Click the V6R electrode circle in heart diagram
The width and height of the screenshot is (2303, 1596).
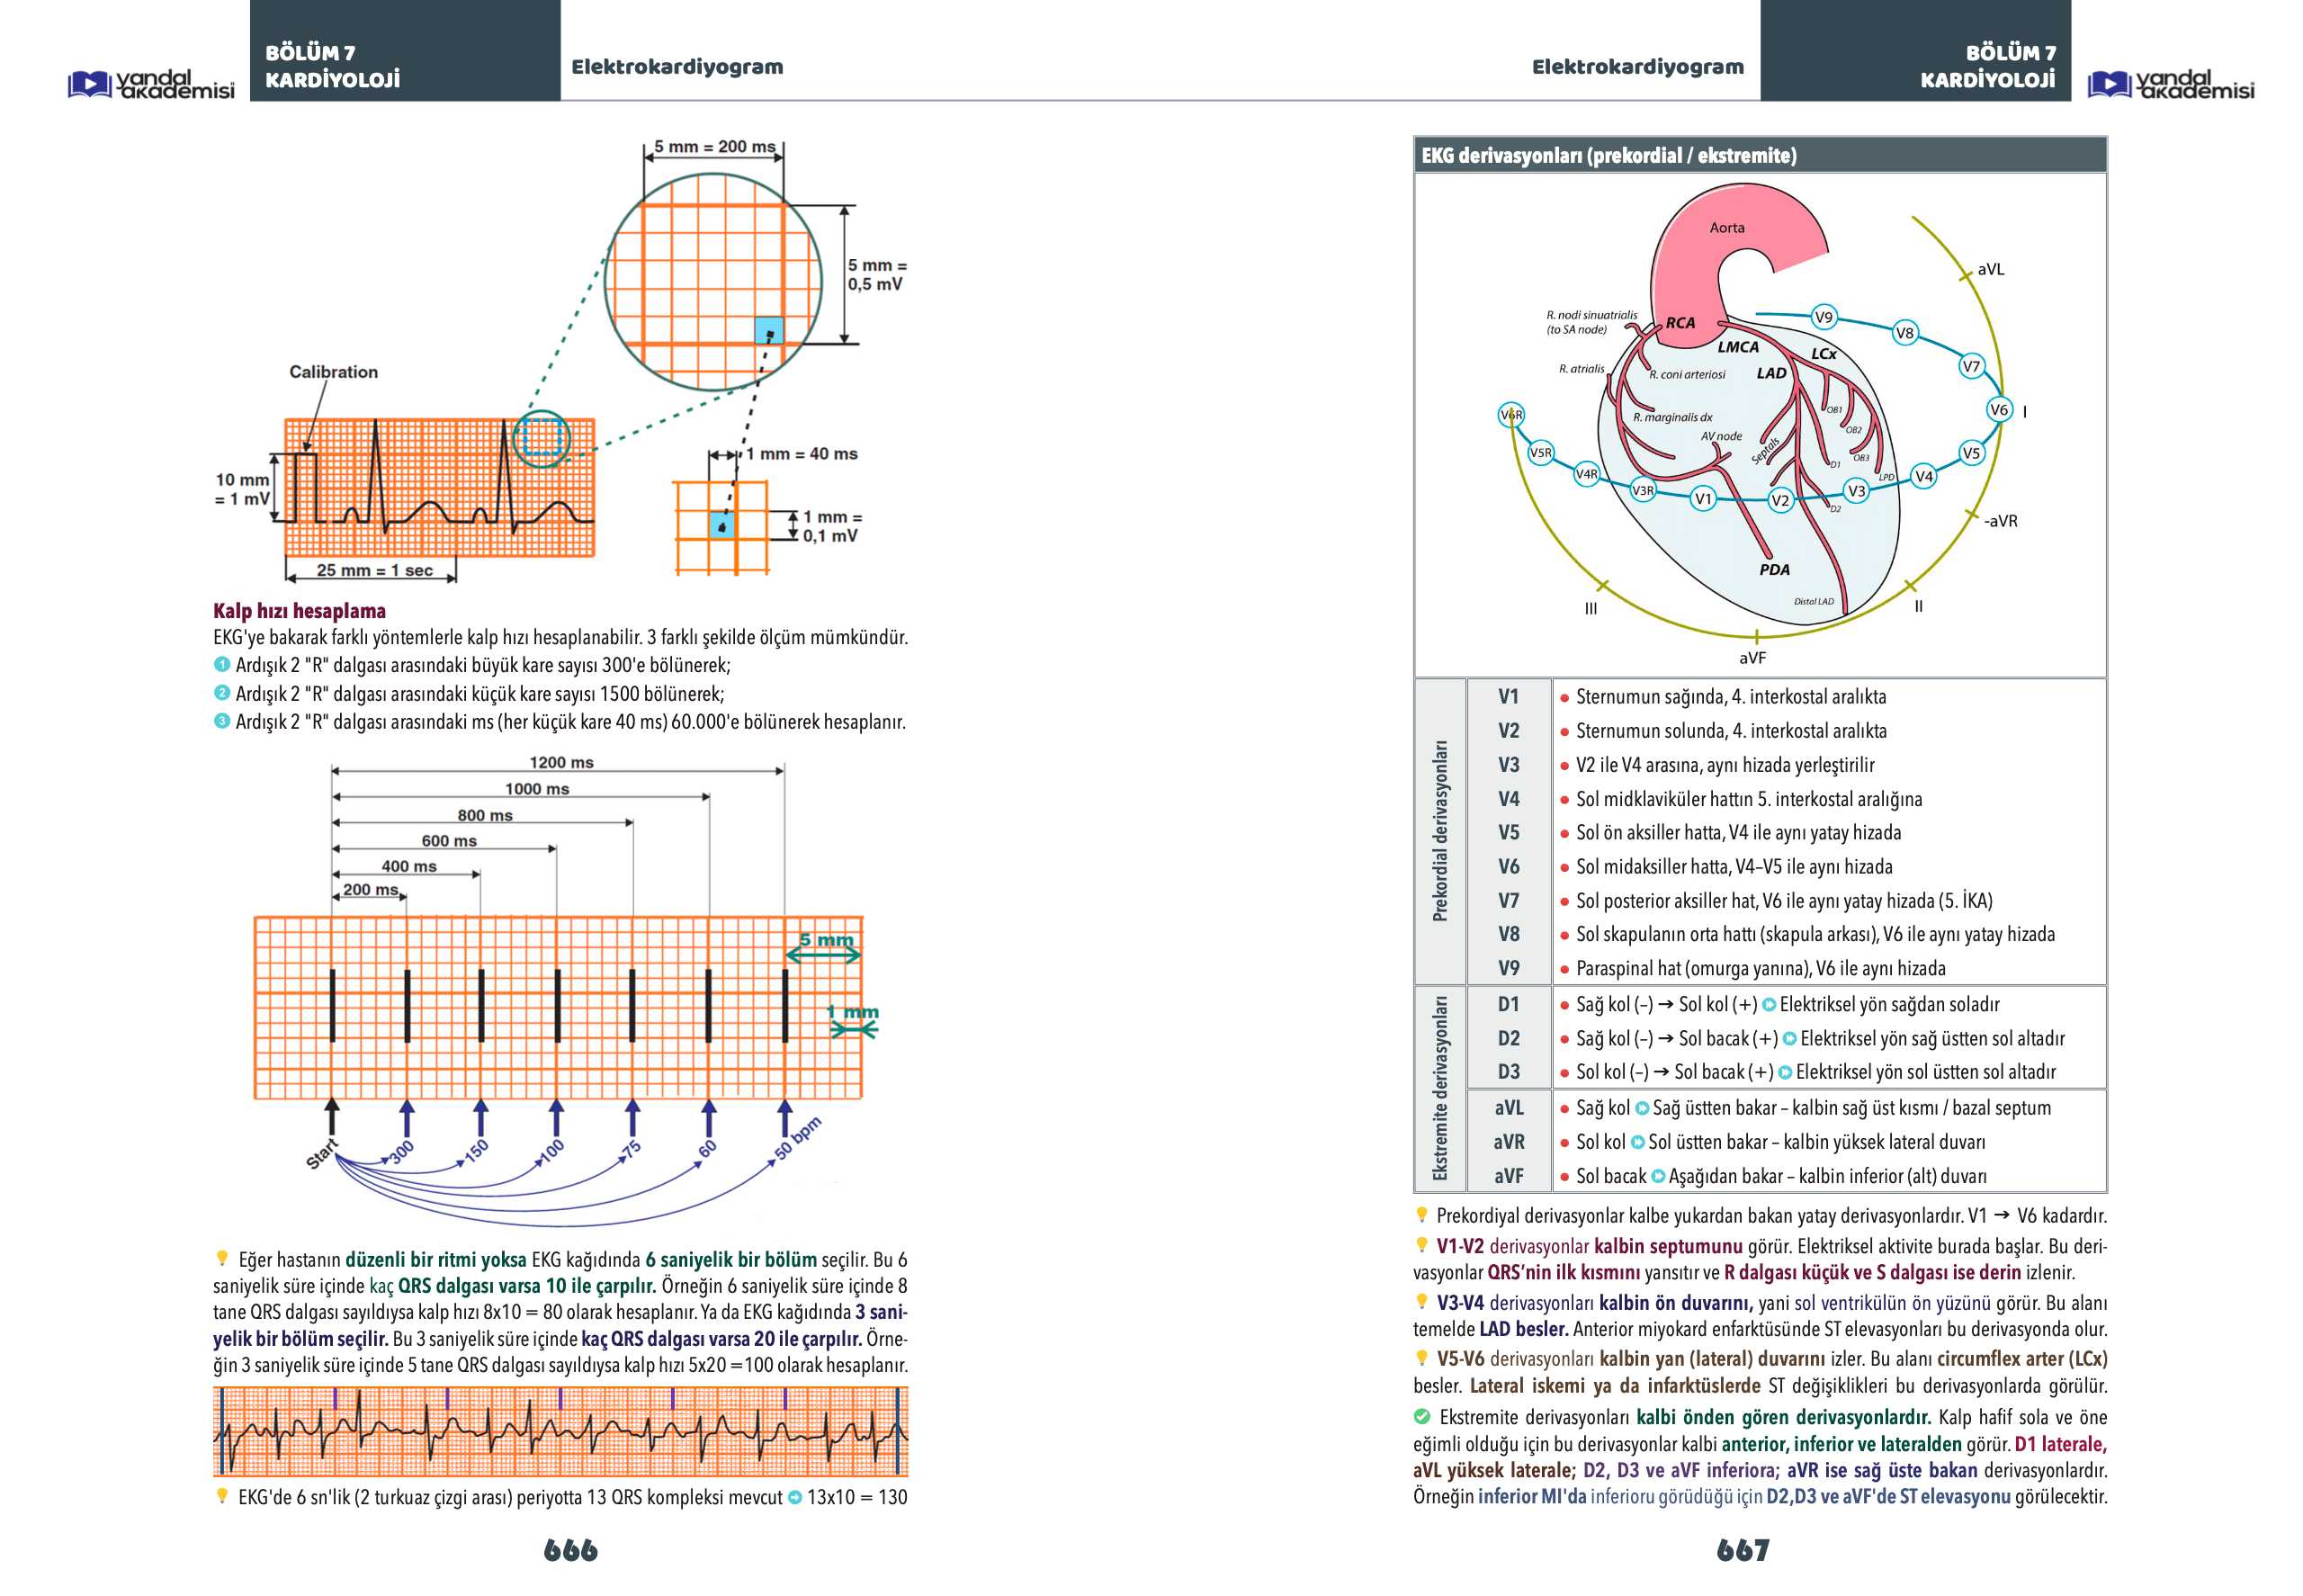pyautogui.click(x=1510, y=414)
